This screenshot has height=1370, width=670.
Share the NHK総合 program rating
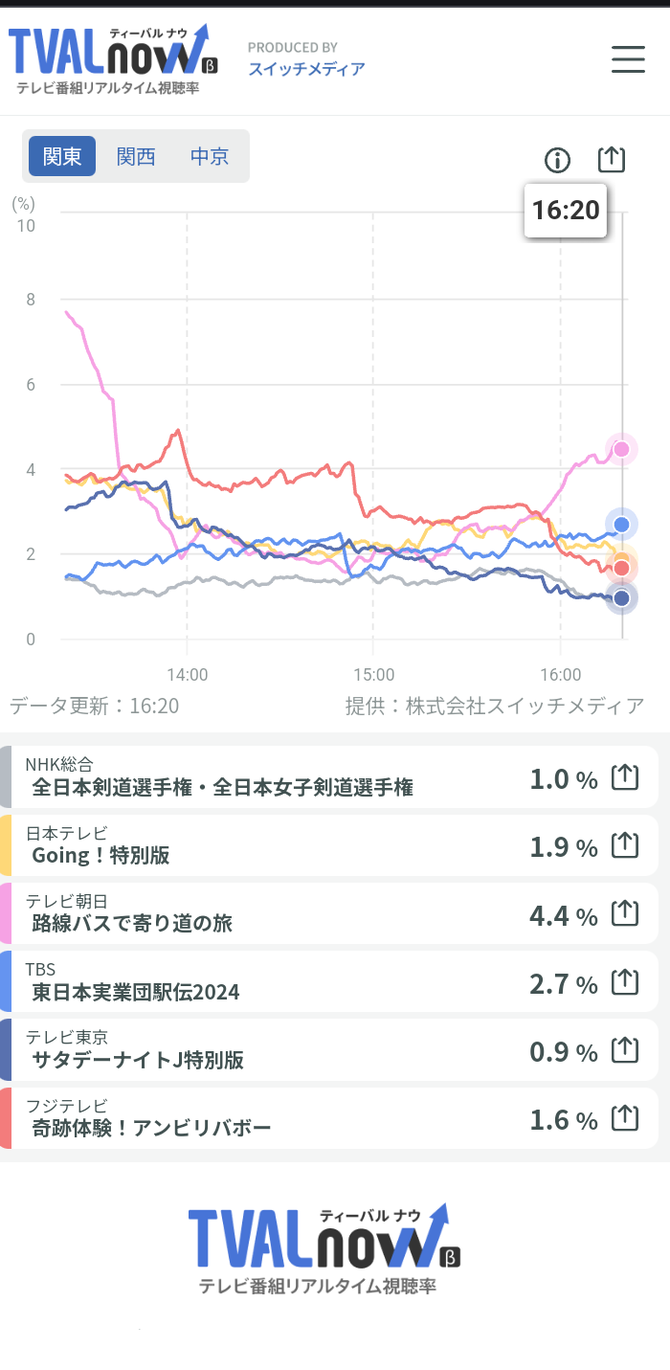(x=625, y=777)
